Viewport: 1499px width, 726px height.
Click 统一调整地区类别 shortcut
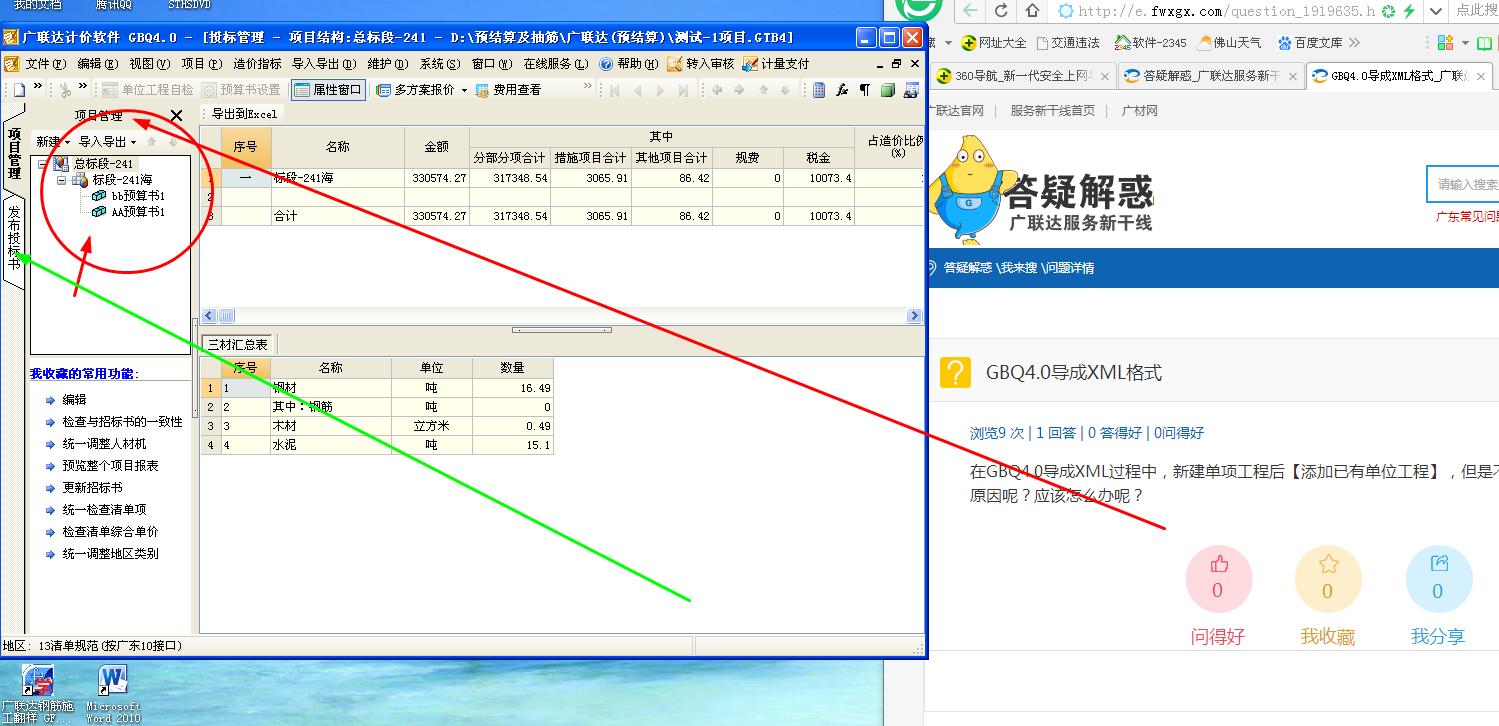tap(110, 554)
